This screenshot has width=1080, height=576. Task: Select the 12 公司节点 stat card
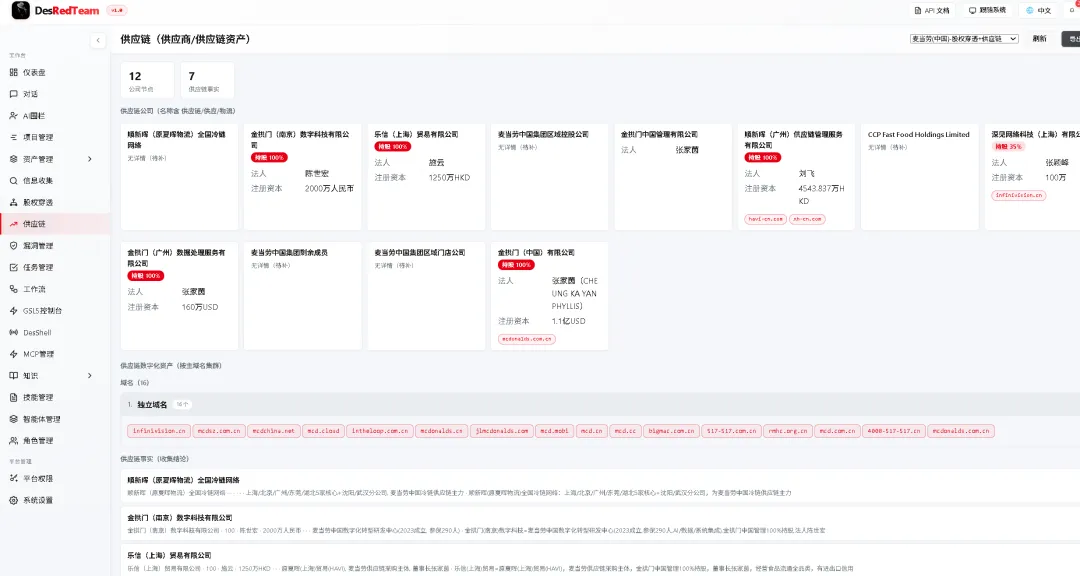click(x=147, y=81)
